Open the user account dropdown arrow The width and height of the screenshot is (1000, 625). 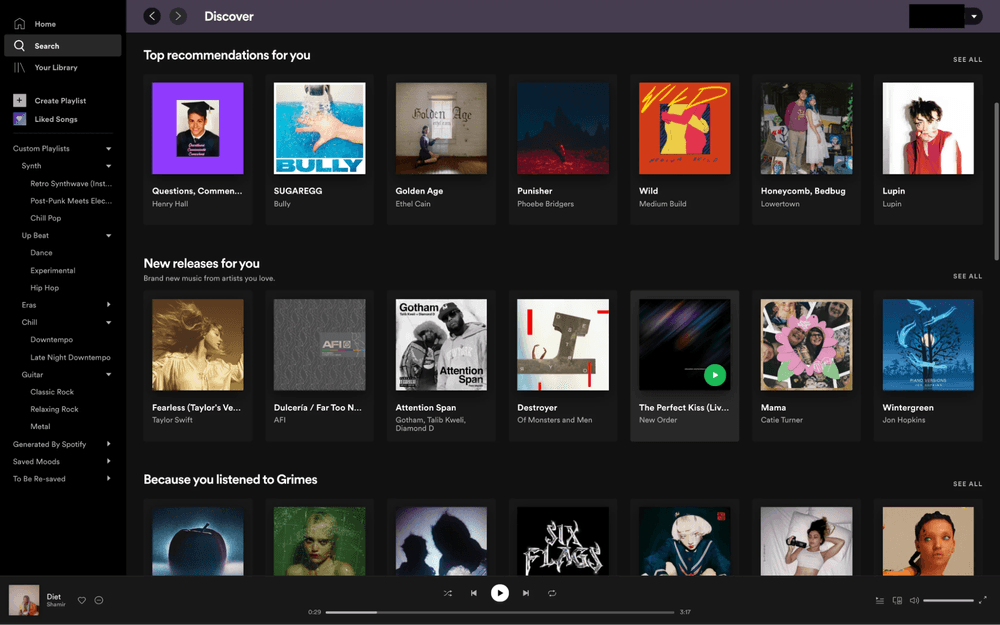pos(974,17)
